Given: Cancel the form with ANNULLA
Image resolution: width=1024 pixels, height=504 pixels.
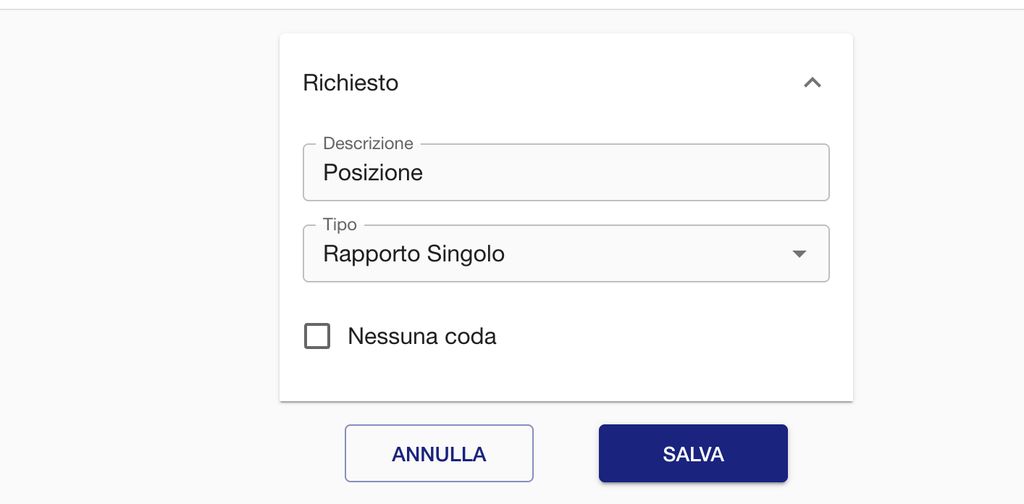Looking at the screenshot, I should pyautogui.click(x=439, y=454).
